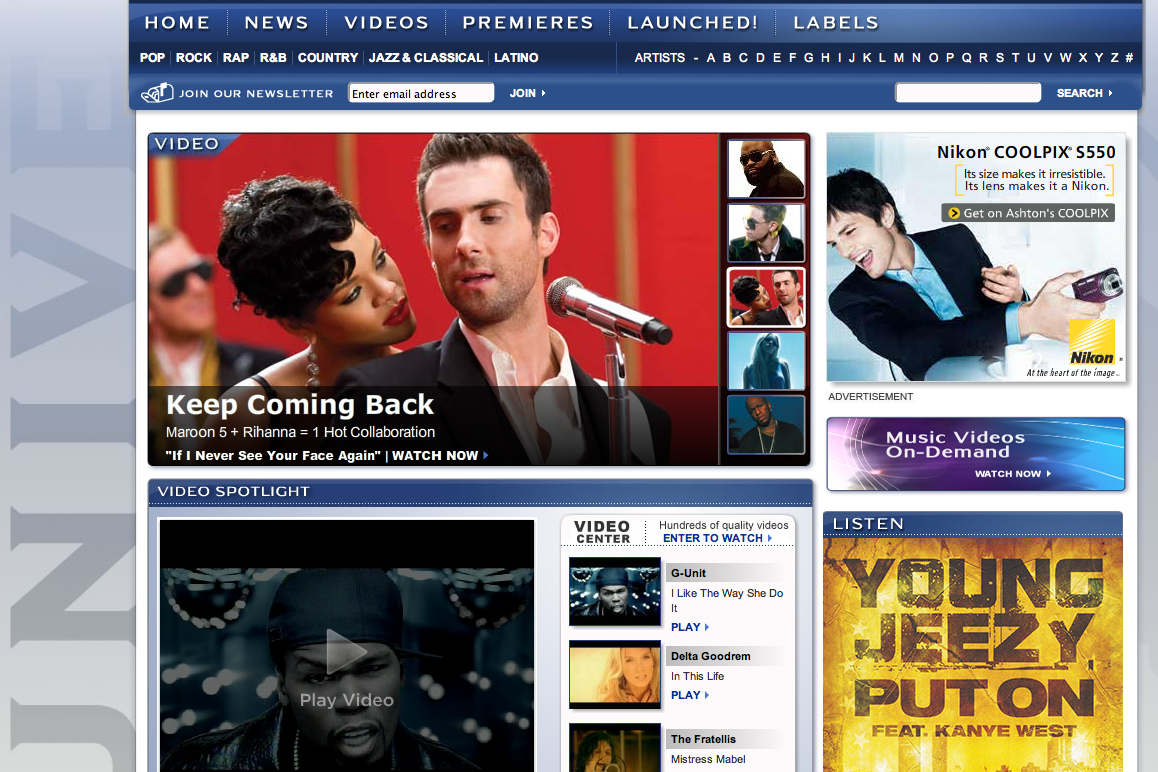1158x772 pixels.
Task: Open the HOME menu item
Action: click(x=178, y=22)
